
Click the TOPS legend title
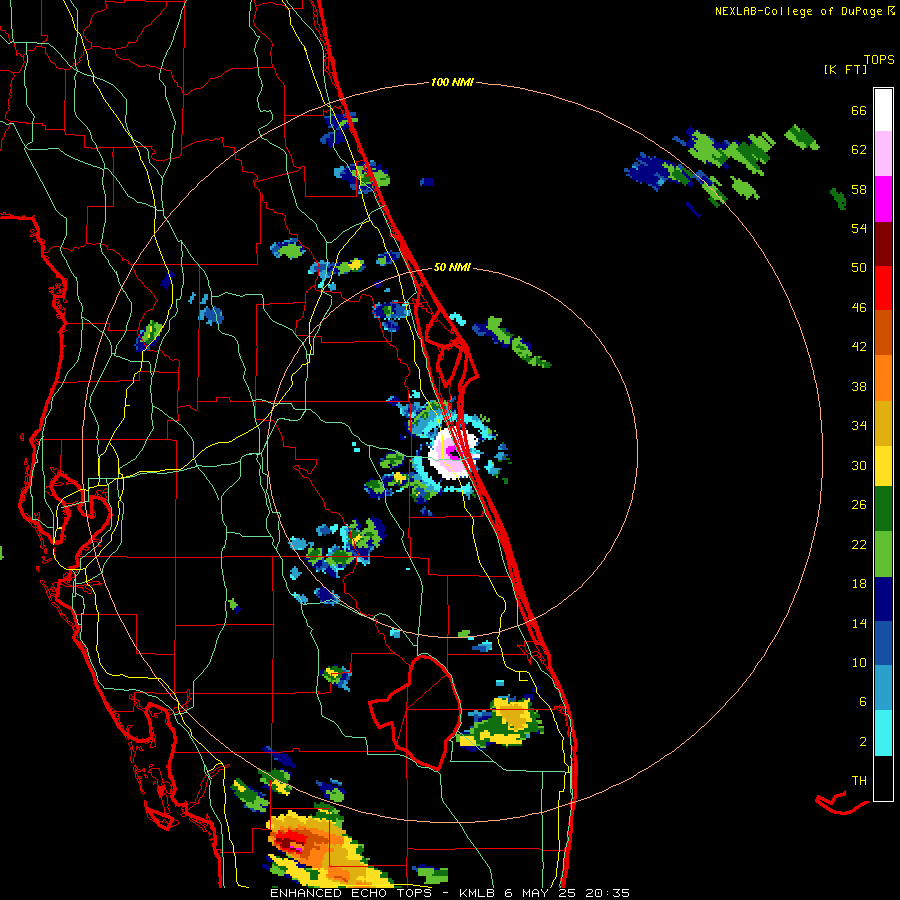879,59
